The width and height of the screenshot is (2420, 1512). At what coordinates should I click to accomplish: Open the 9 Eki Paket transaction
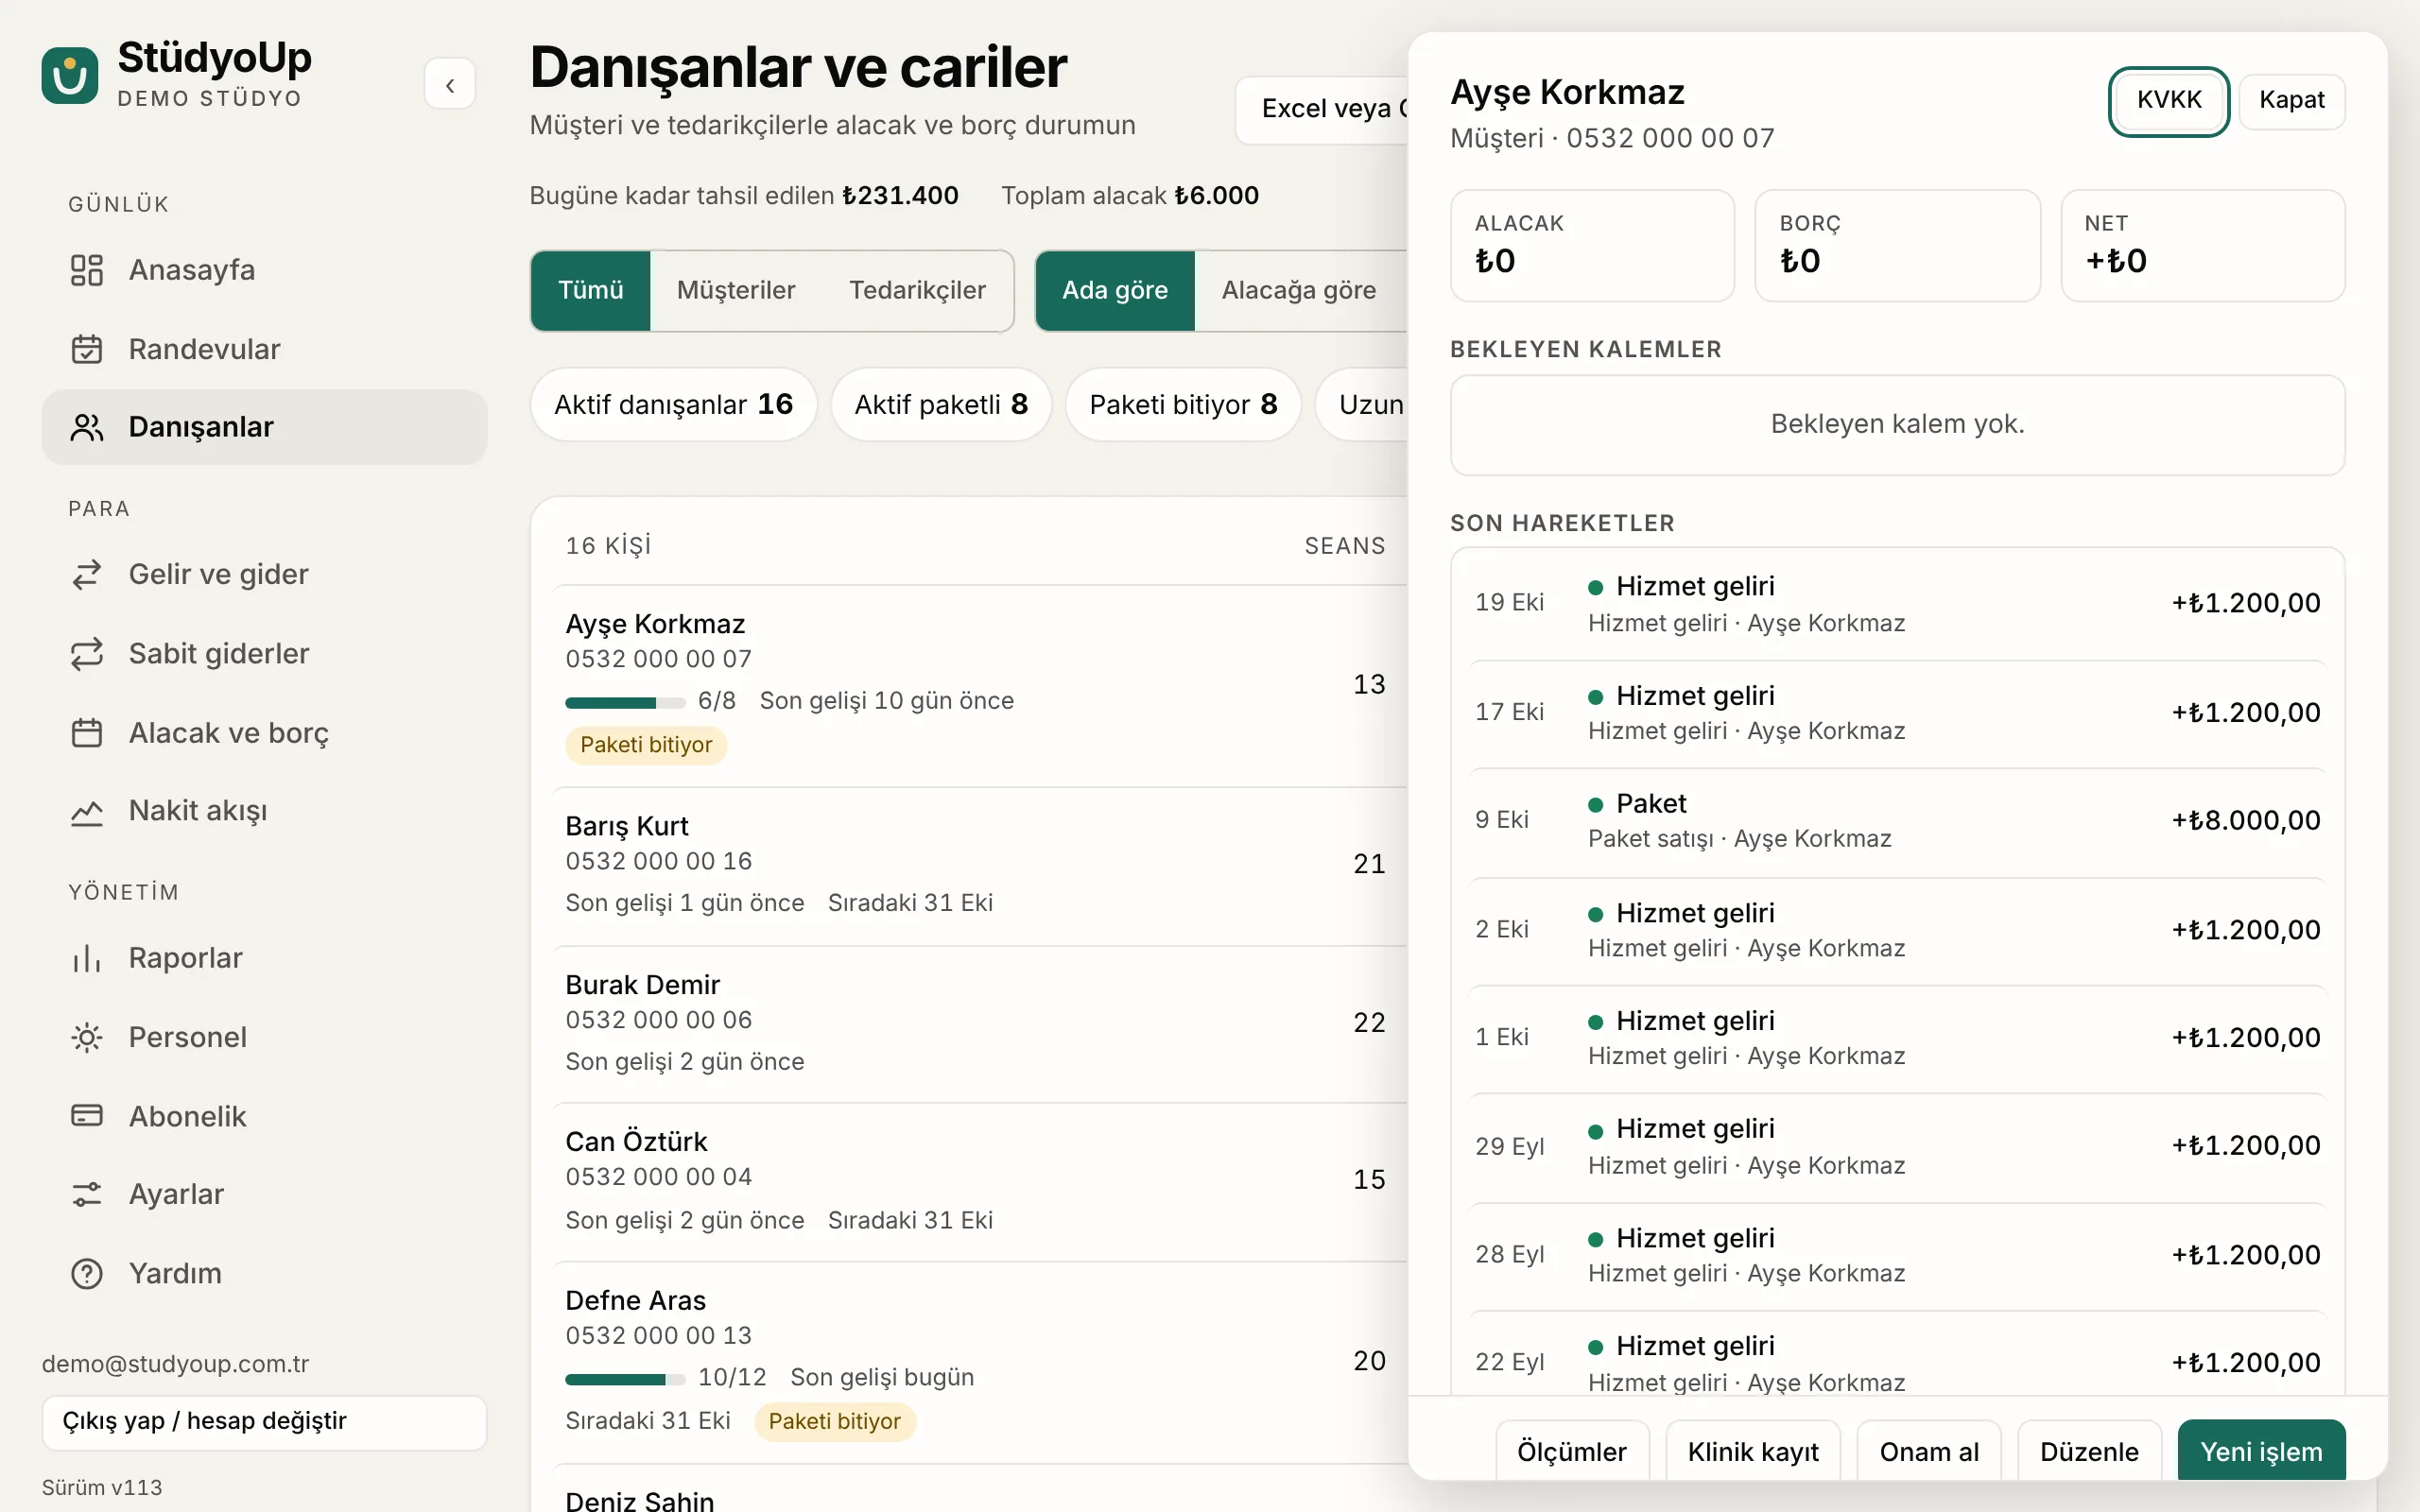pos(1897,821)
